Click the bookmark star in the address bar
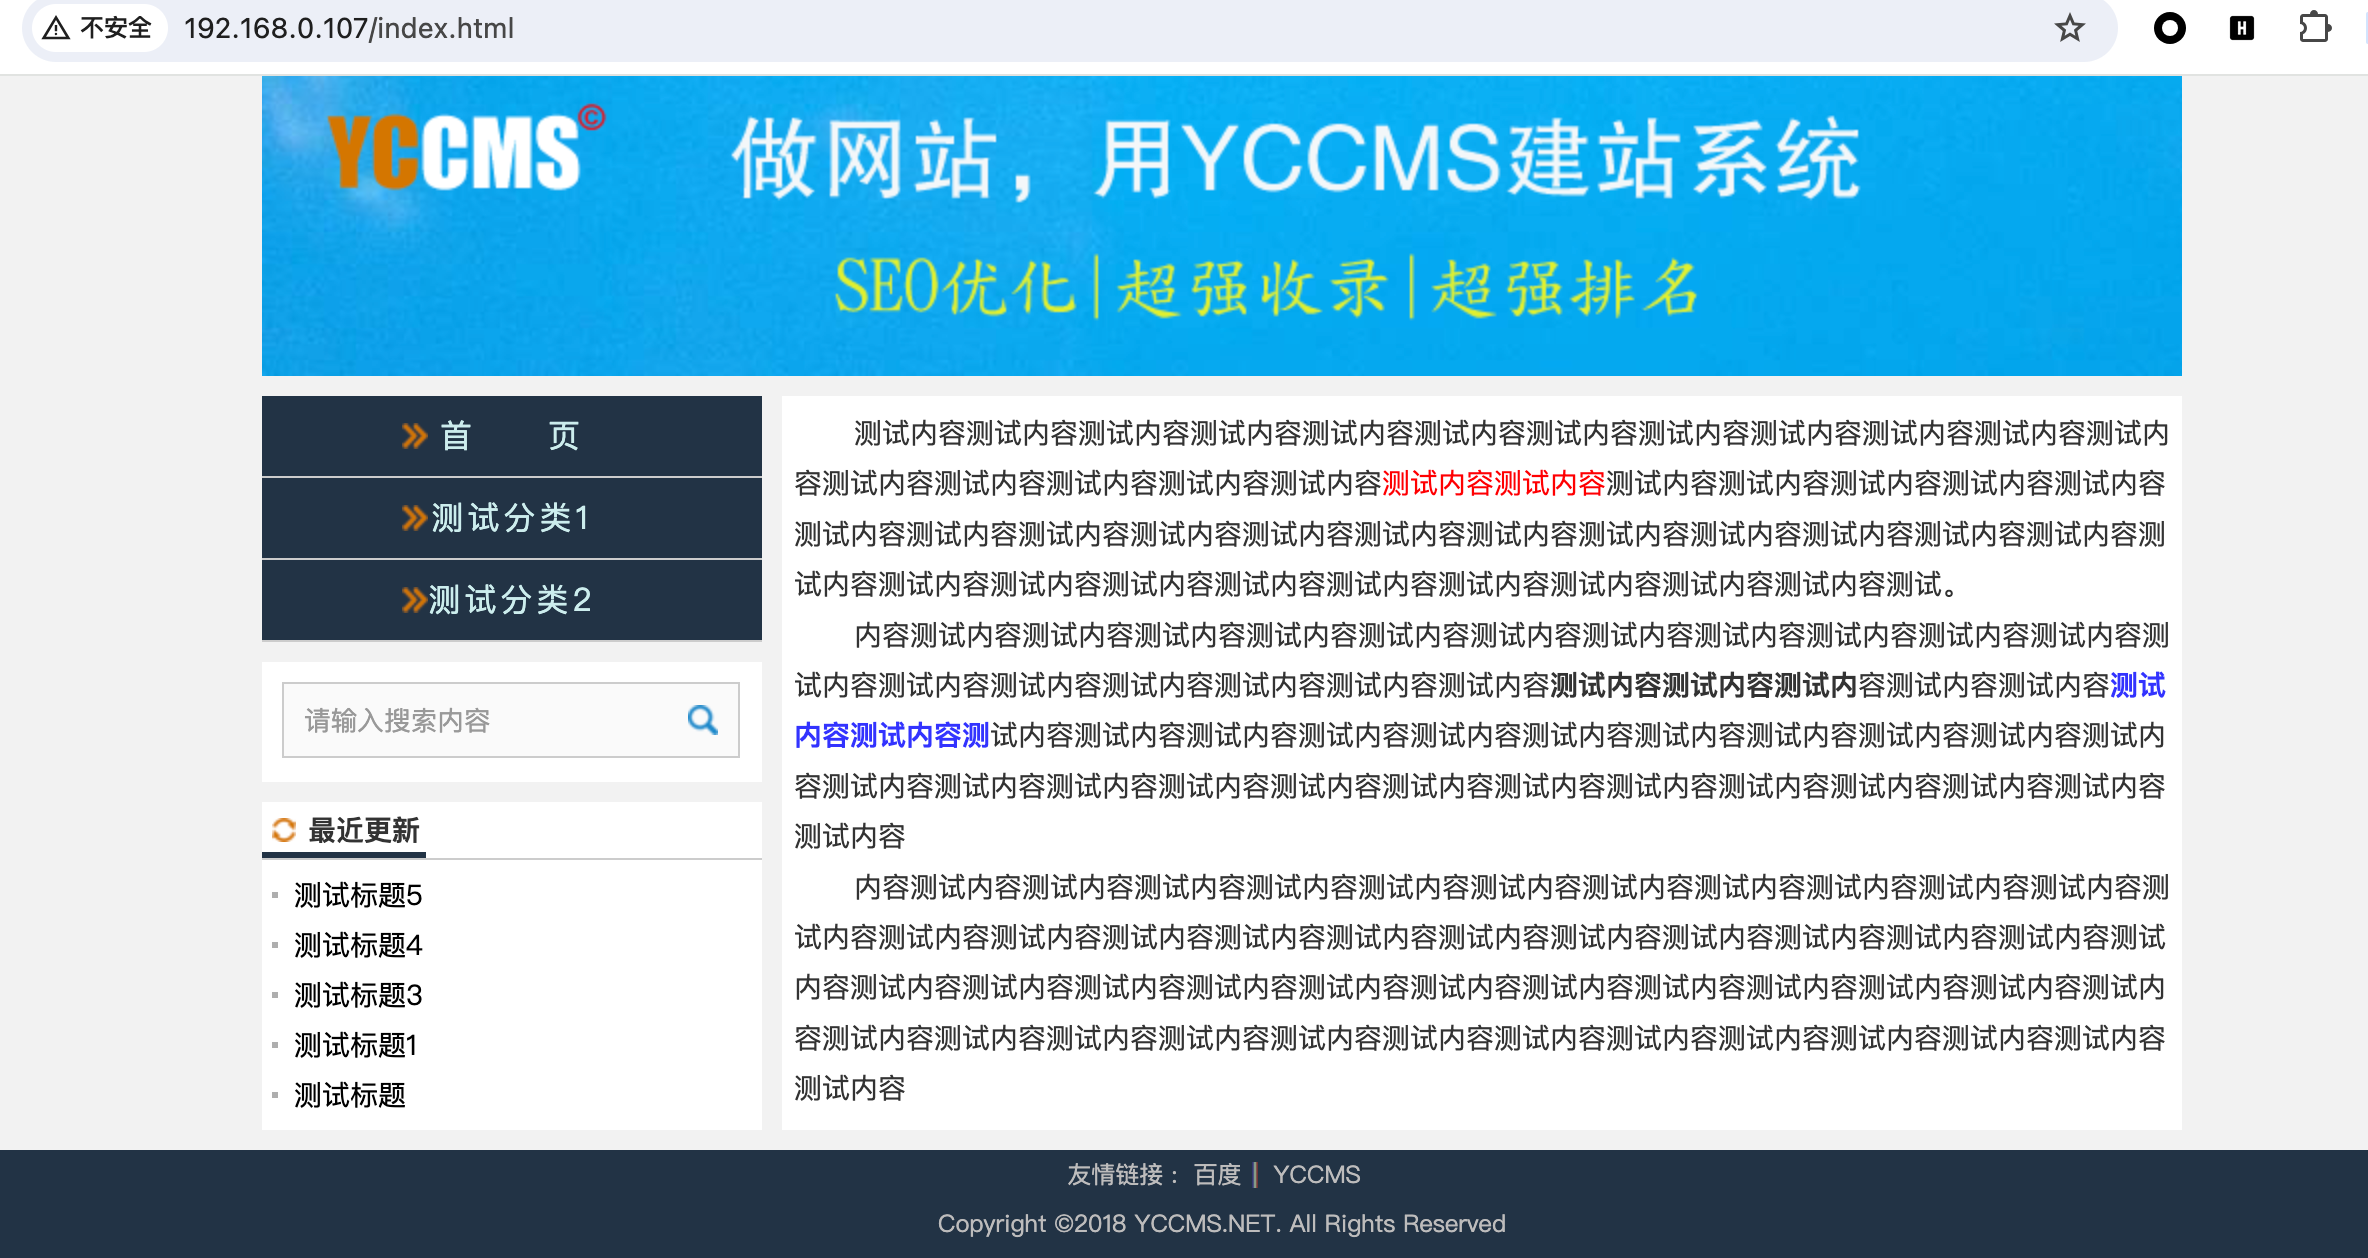2368x1258 pixels. [2069, 28]
